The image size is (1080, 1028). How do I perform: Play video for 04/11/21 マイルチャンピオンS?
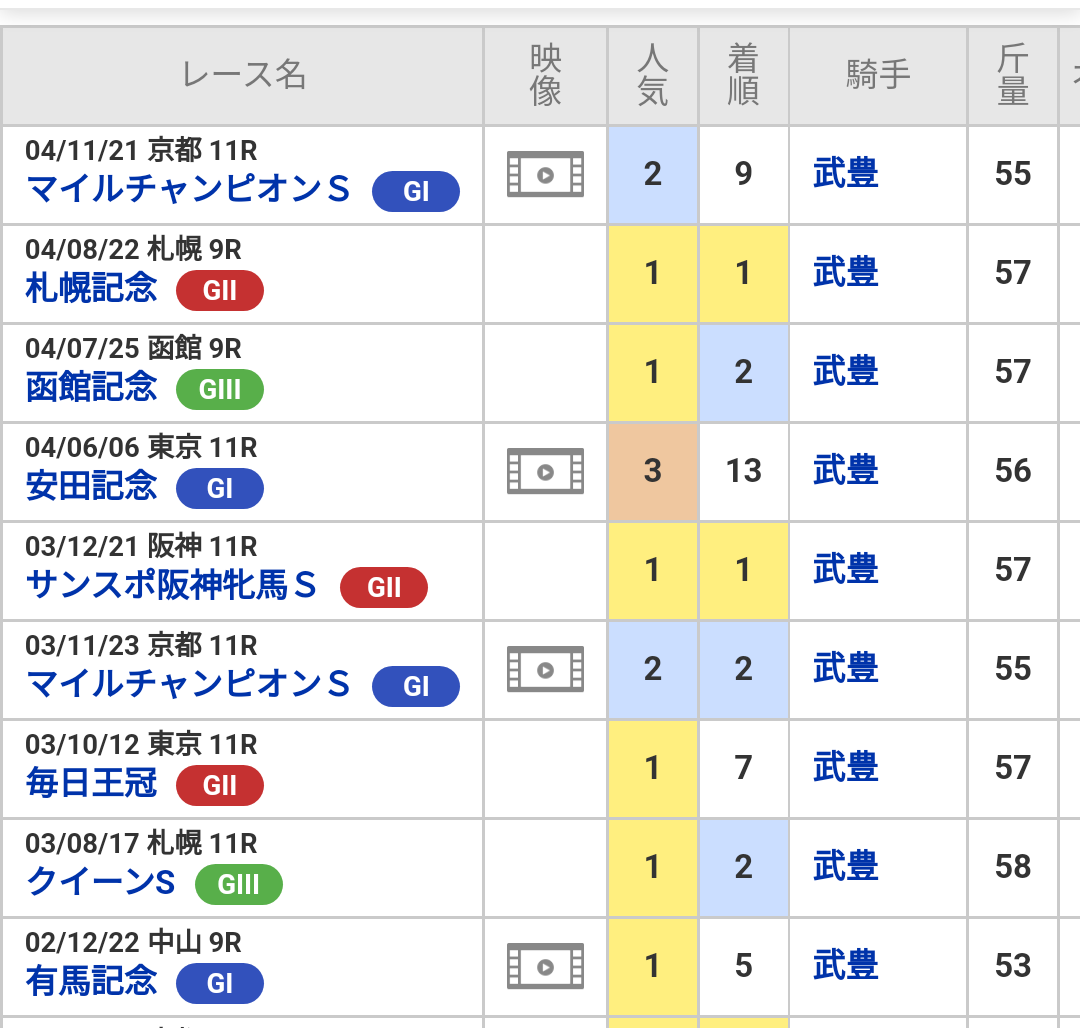pos(545,174)
